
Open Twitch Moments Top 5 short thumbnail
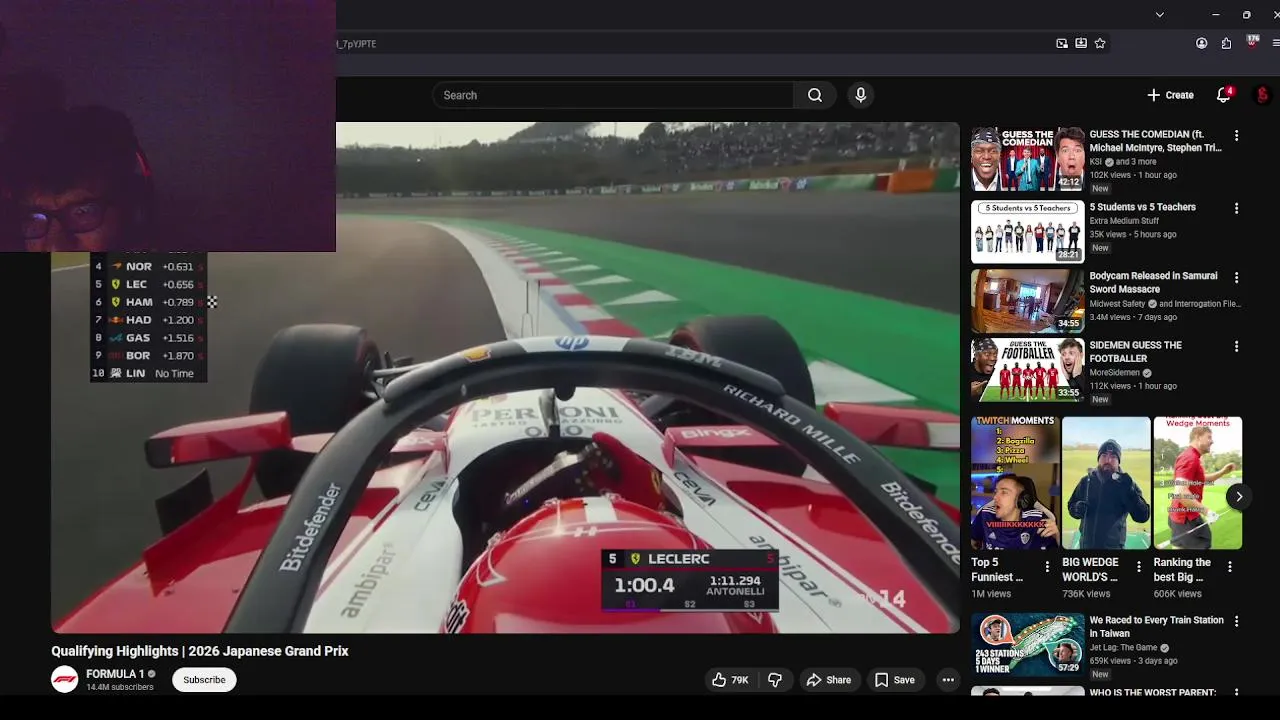pos(1015,483)
